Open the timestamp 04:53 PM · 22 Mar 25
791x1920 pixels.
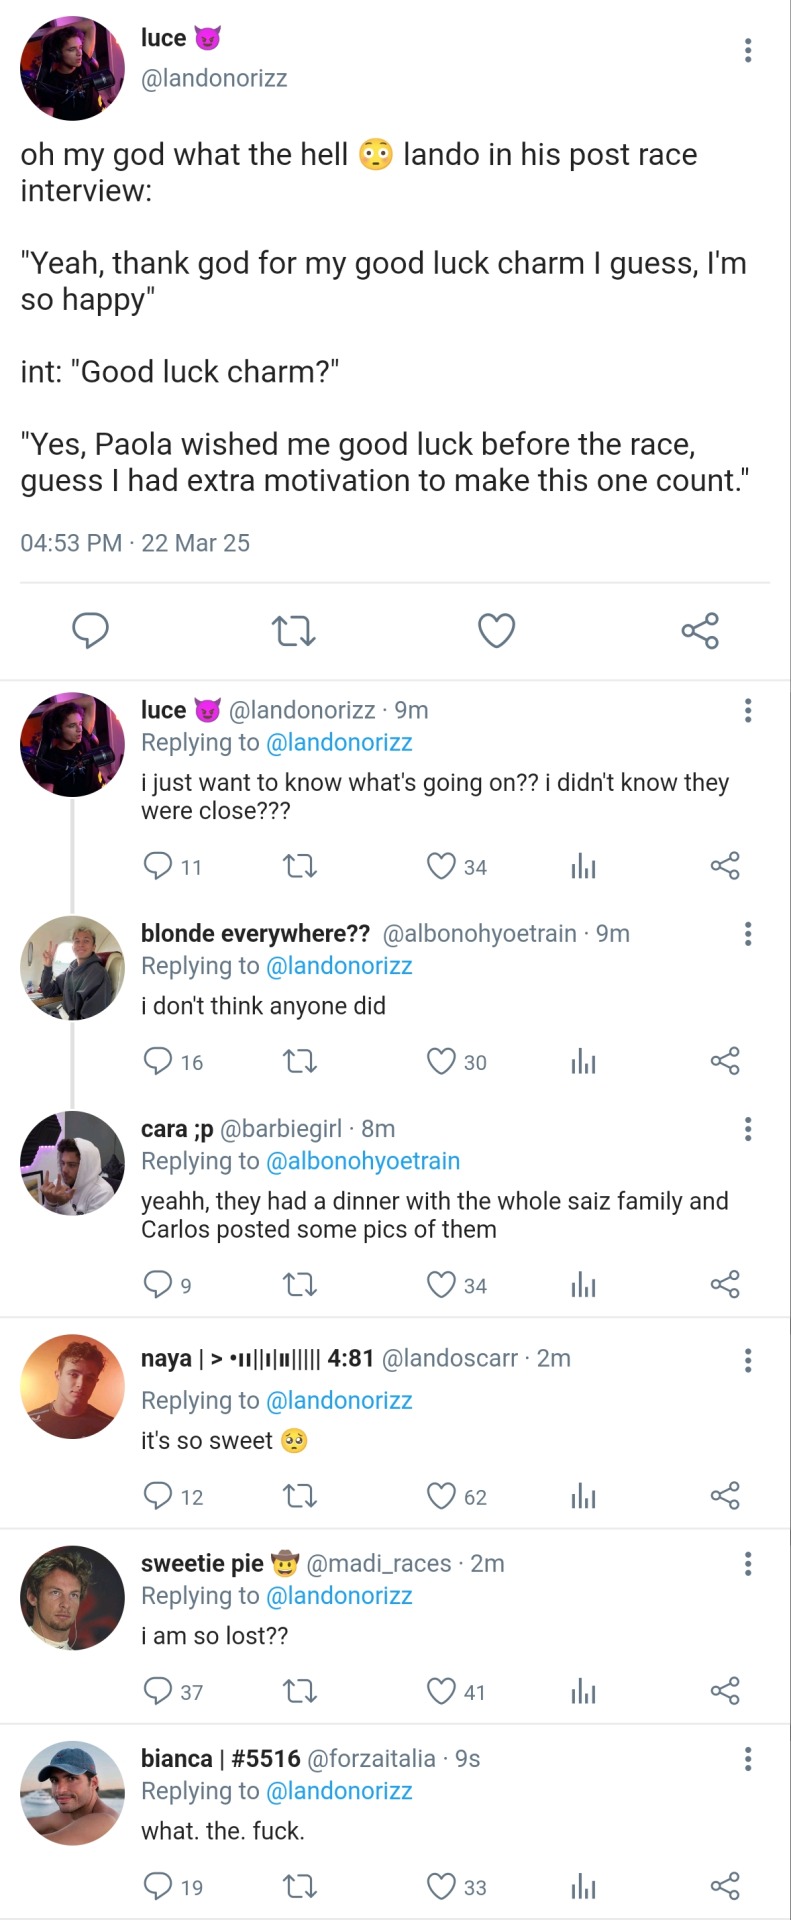(x=135, y=543)
